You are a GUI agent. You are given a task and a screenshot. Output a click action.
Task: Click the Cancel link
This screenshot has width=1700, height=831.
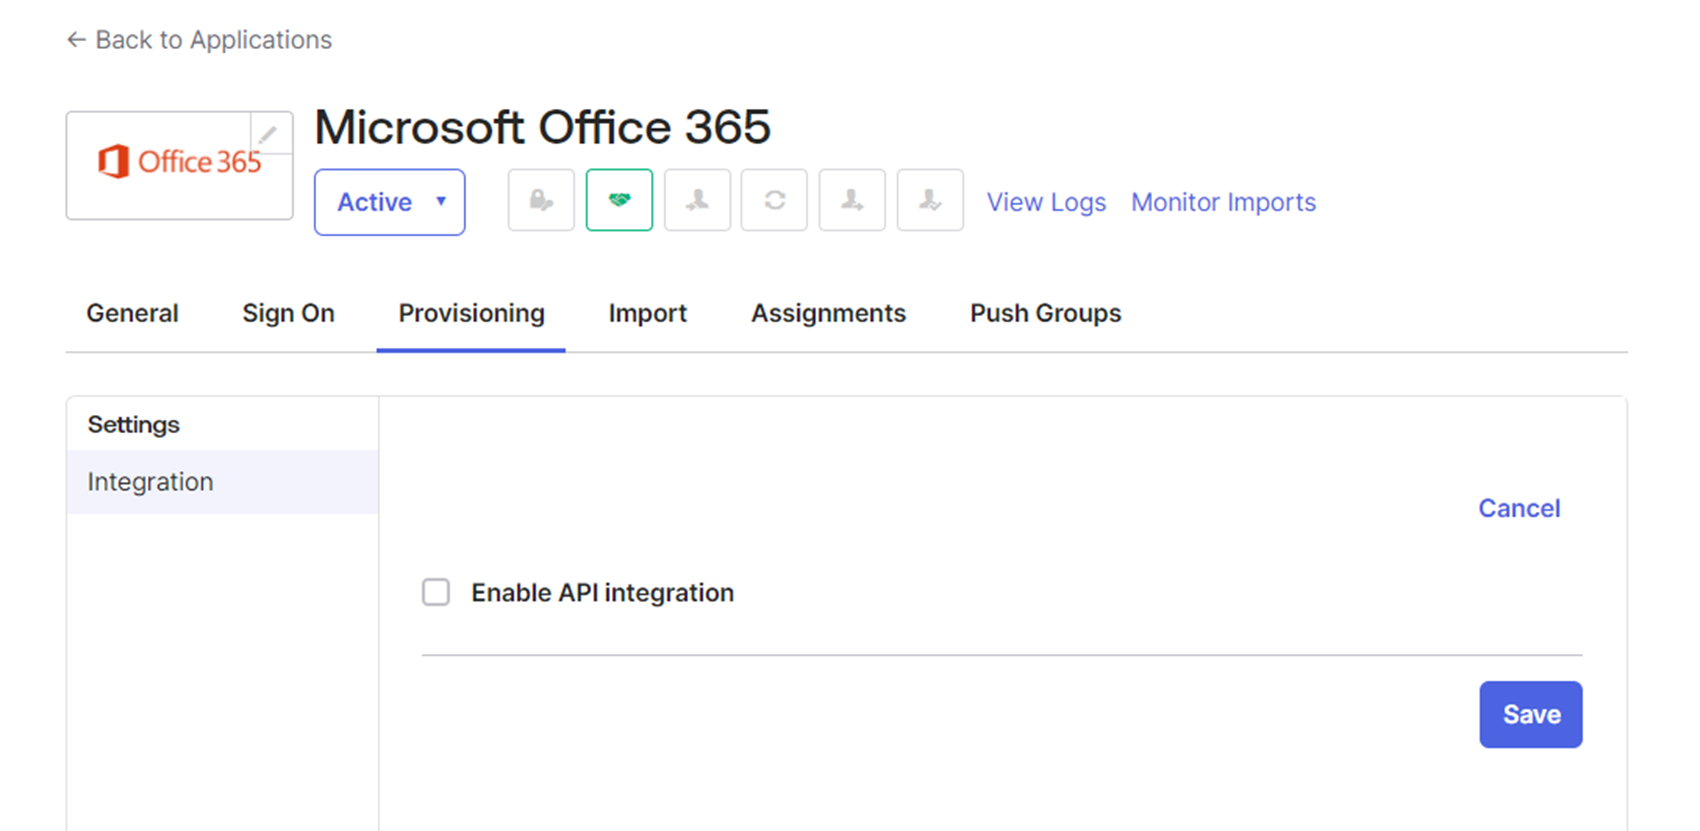click(x=1519, y=508)
